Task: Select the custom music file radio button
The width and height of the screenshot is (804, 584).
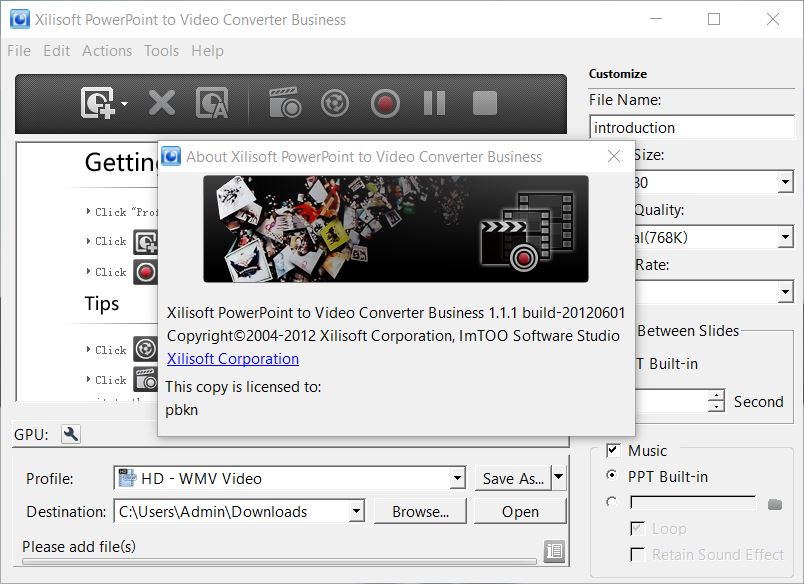Action: [612, 503]
